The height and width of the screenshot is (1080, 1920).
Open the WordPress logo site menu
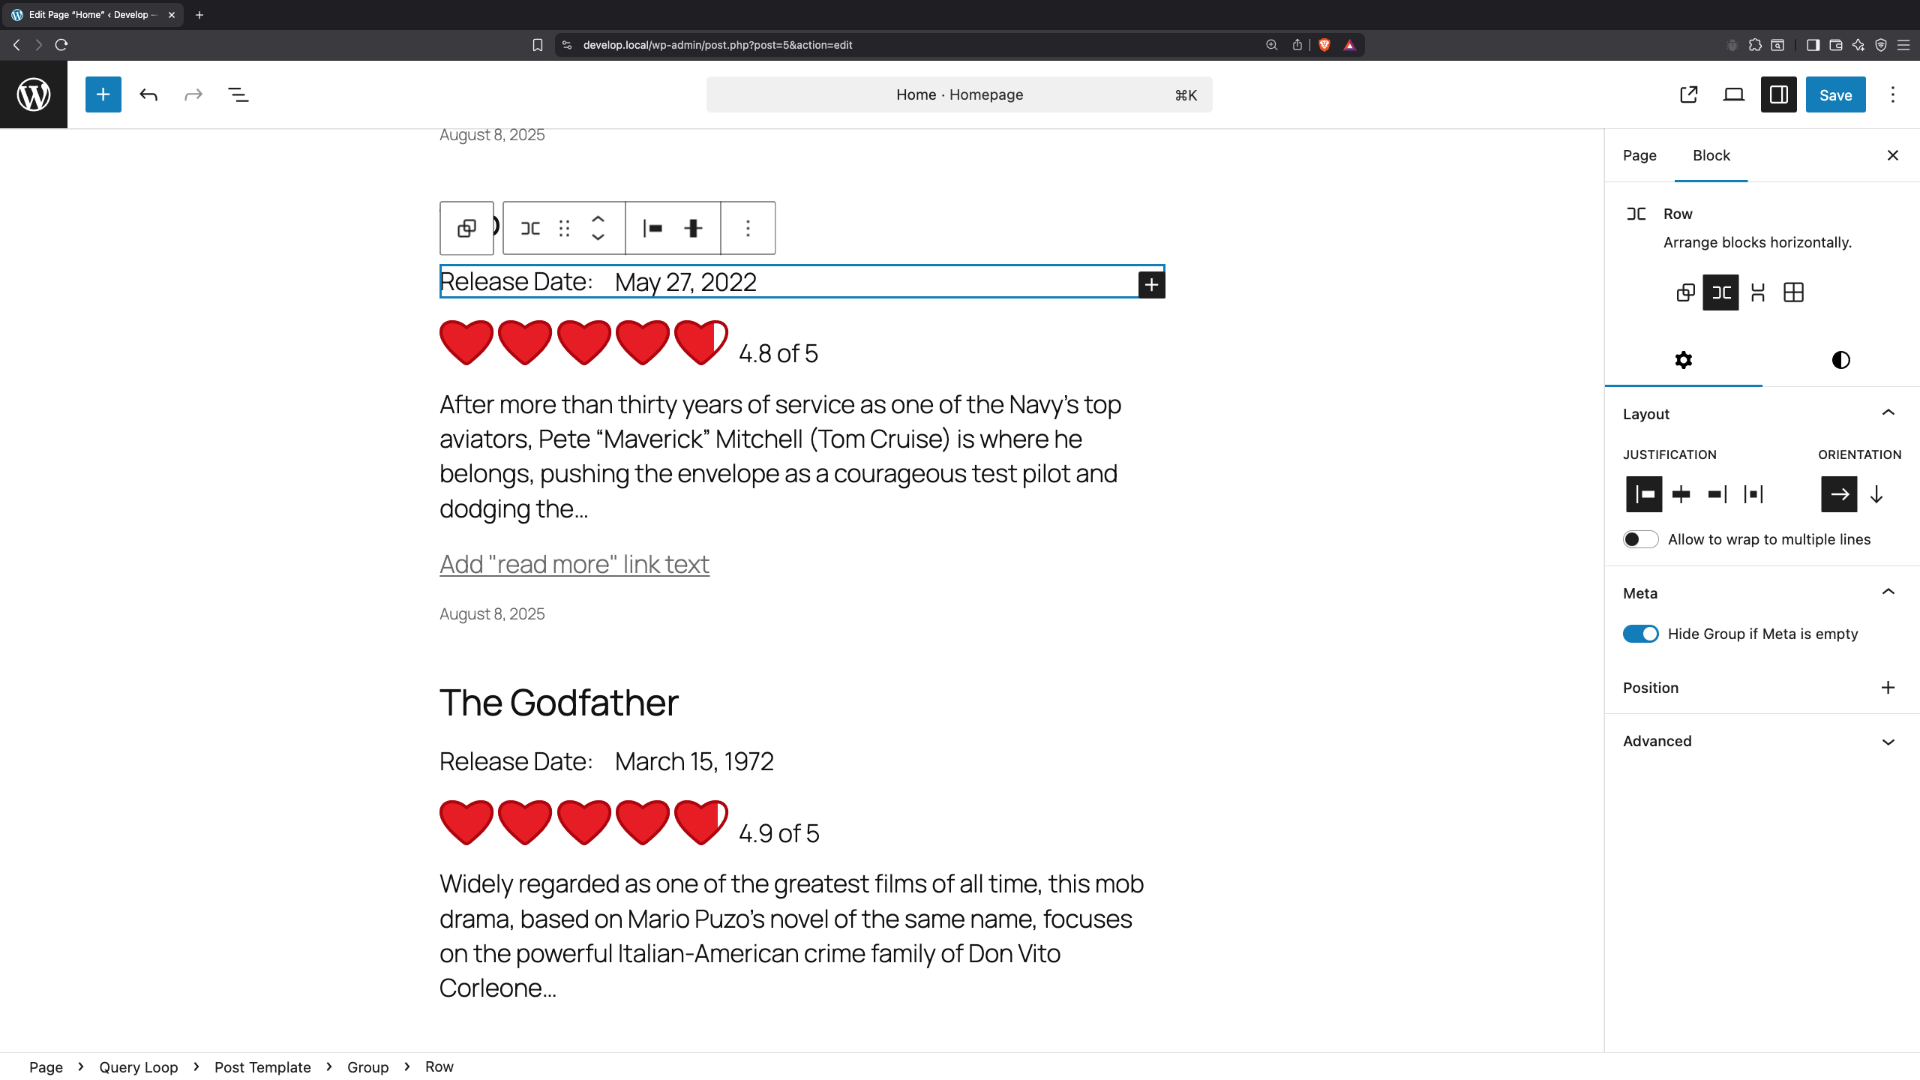tap(34, 94)
